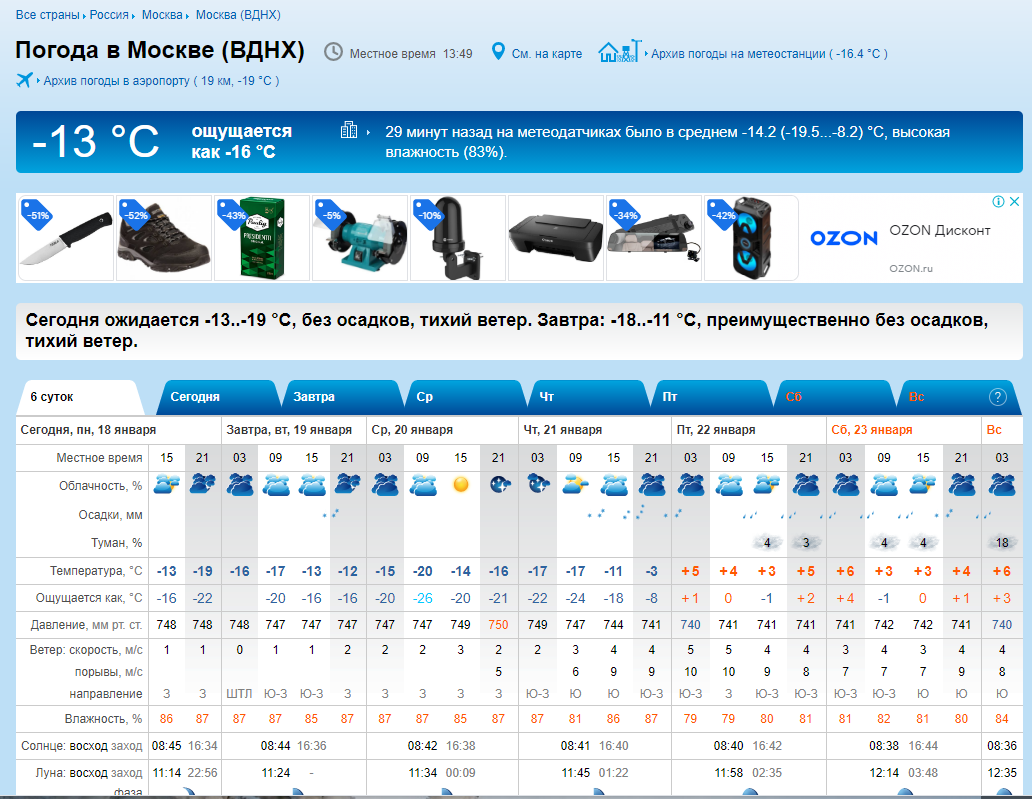Image resolution: width=1032 pixels, height=799 pixels.
Task: Click the Ср, 20 января header
Action: 412,430
